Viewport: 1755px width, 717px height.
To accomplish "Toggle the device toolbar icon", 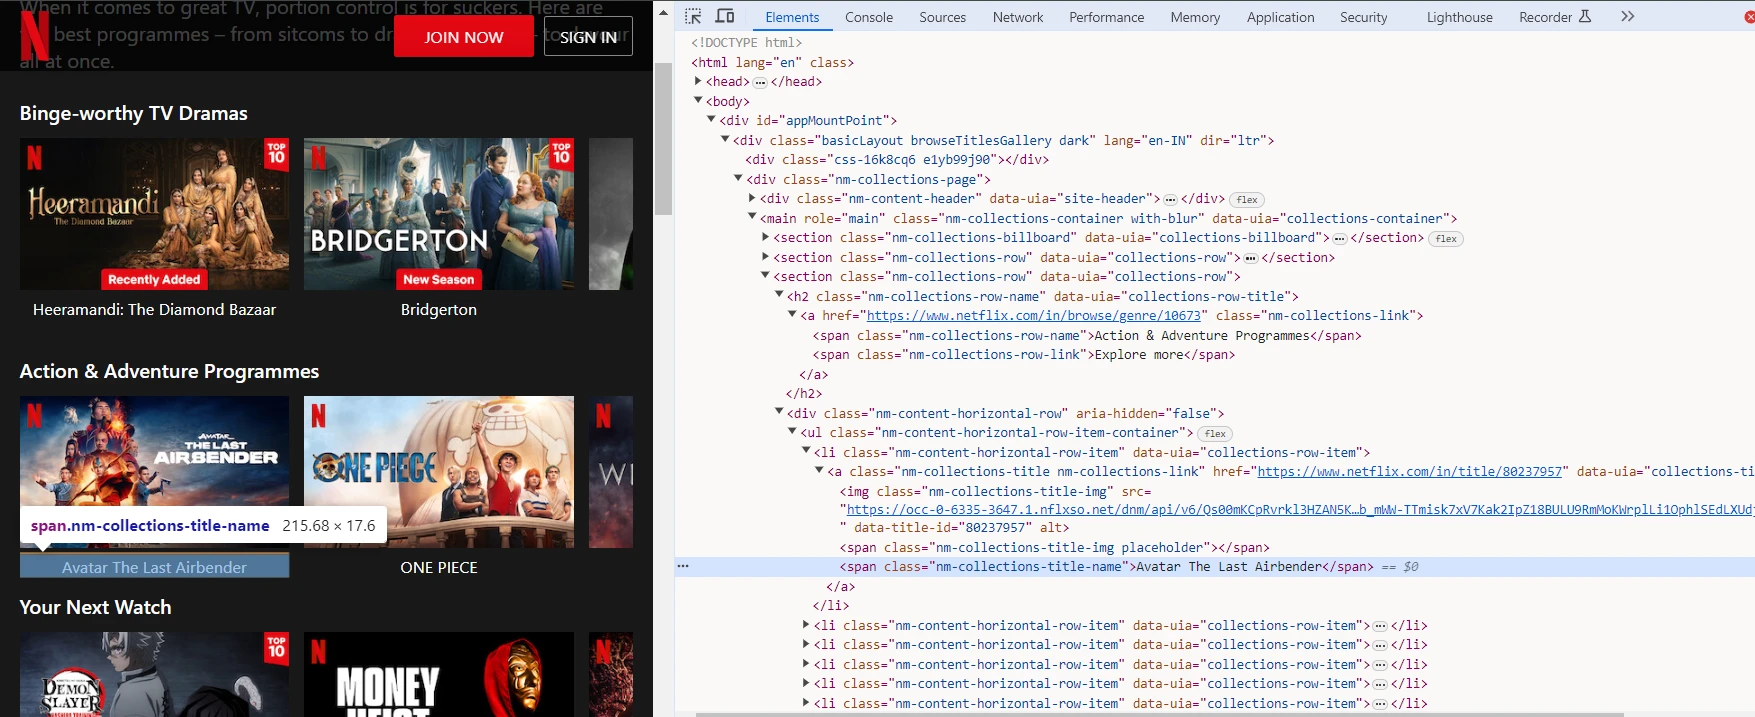I will (x=725, y=16).
